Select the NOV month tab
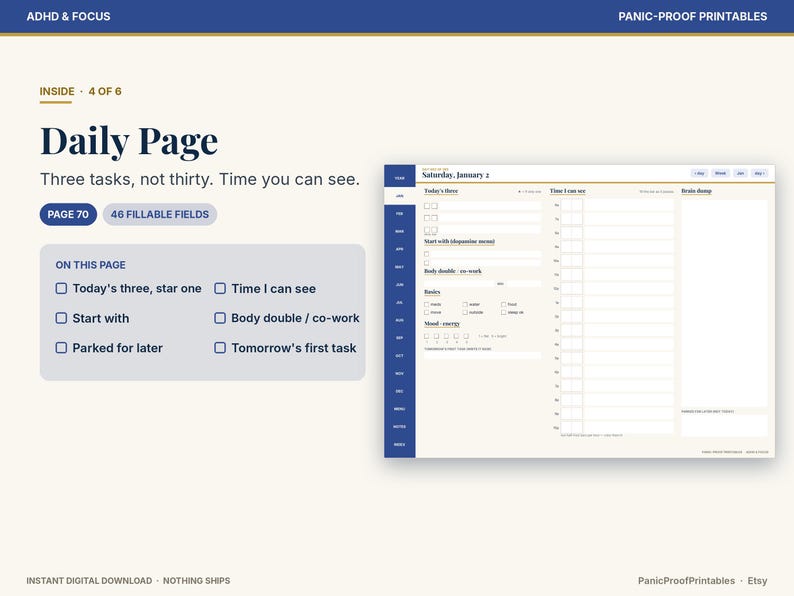This screenshot has height=596, width=794. (x=400, y=373)
